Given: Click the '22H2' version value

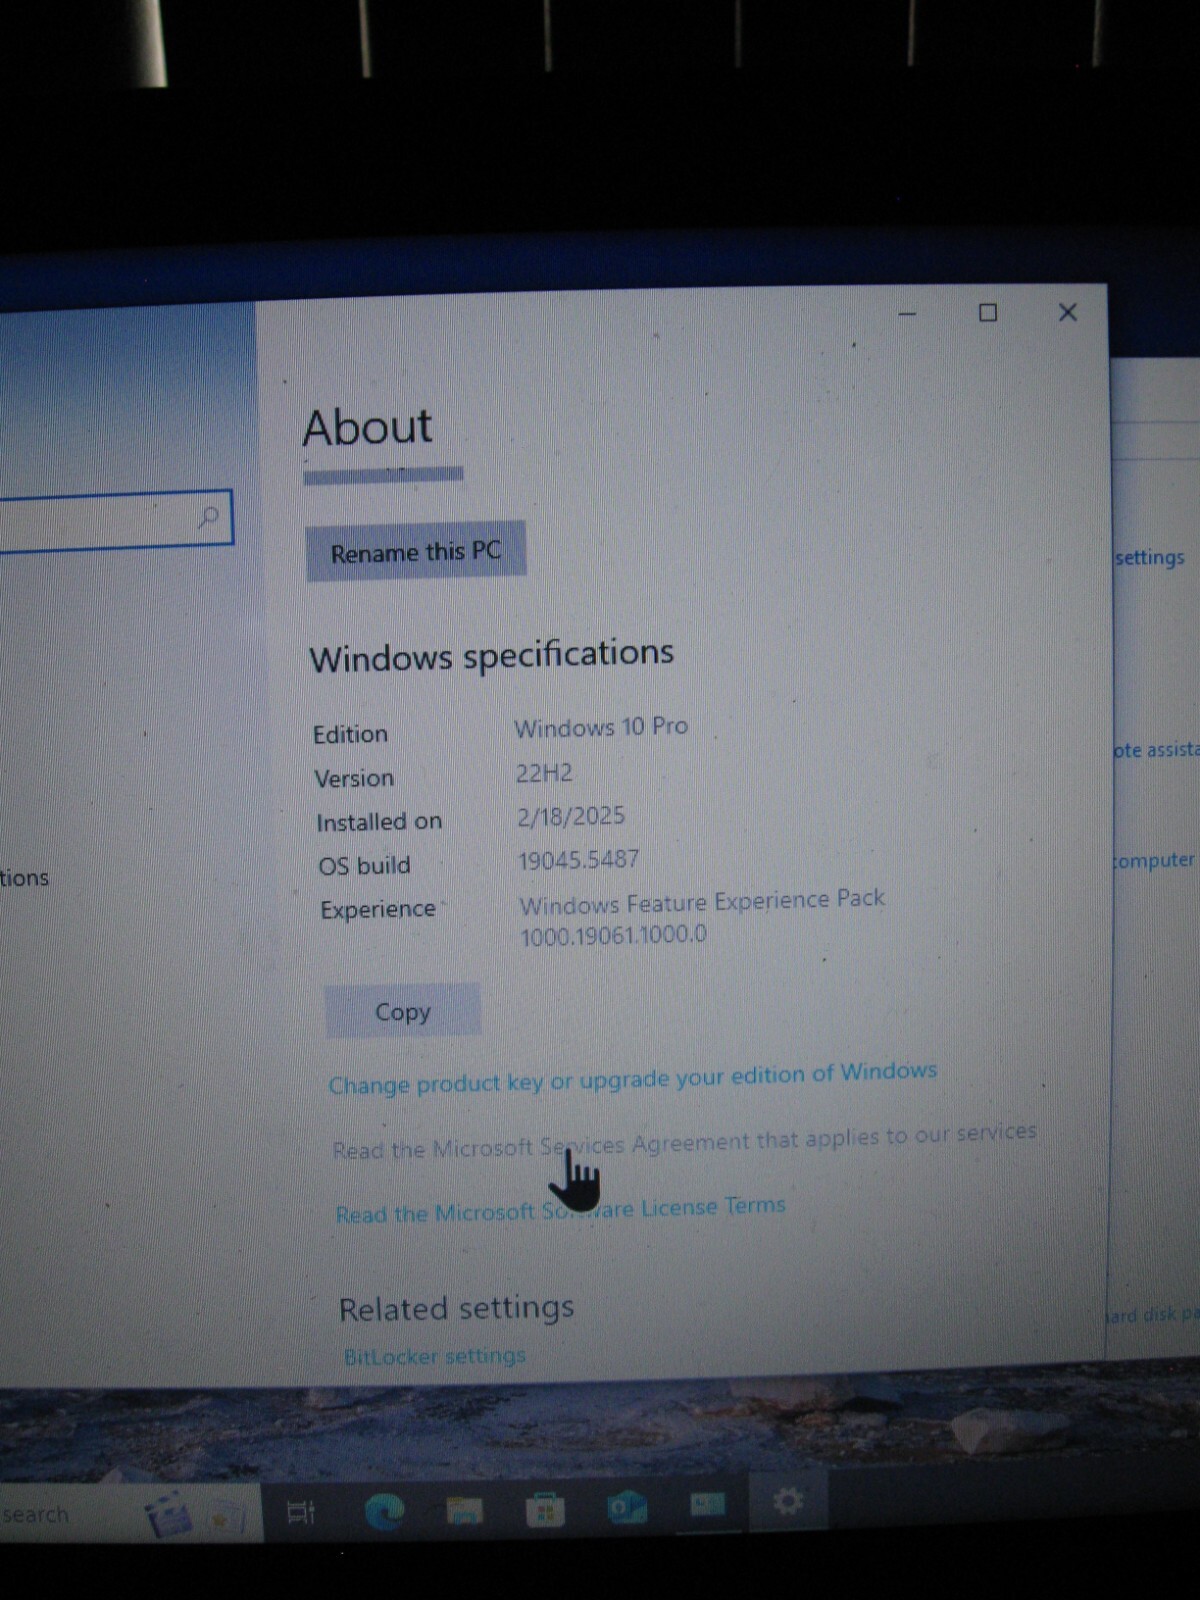Looking at the screenshot, I should (x=544, y=773).
